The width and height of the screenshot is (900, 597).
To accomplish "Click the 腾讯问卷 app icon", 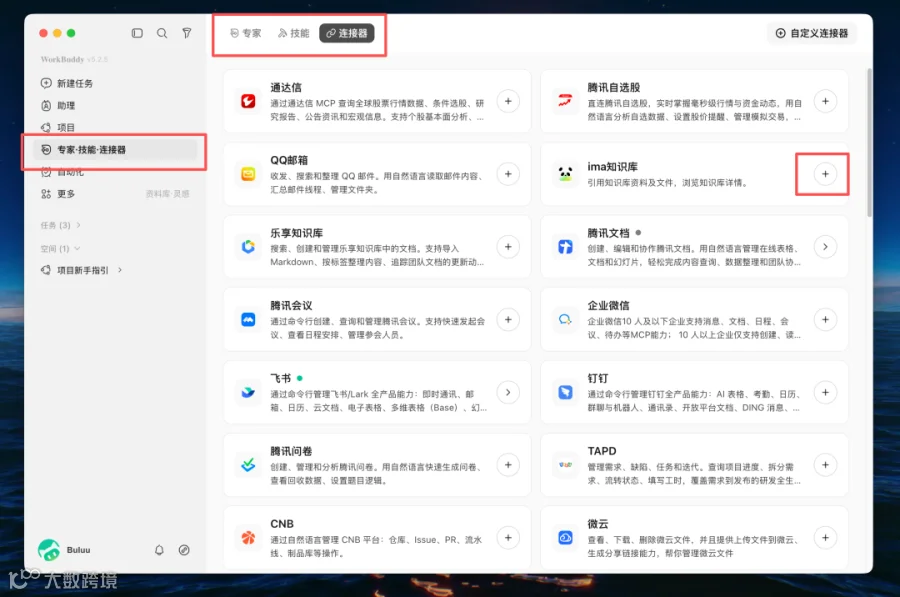I will 248,465.
